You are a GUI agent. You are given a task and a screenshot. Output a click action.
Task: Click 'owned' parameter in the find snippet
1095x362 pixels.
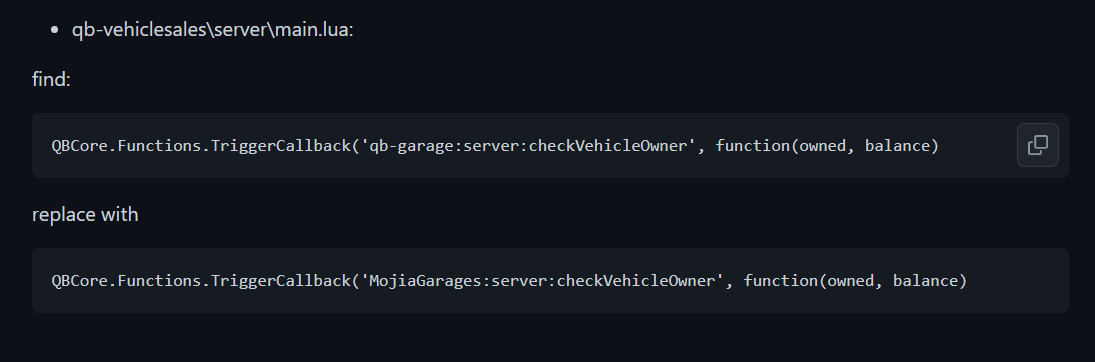click(x=823, y=146)
